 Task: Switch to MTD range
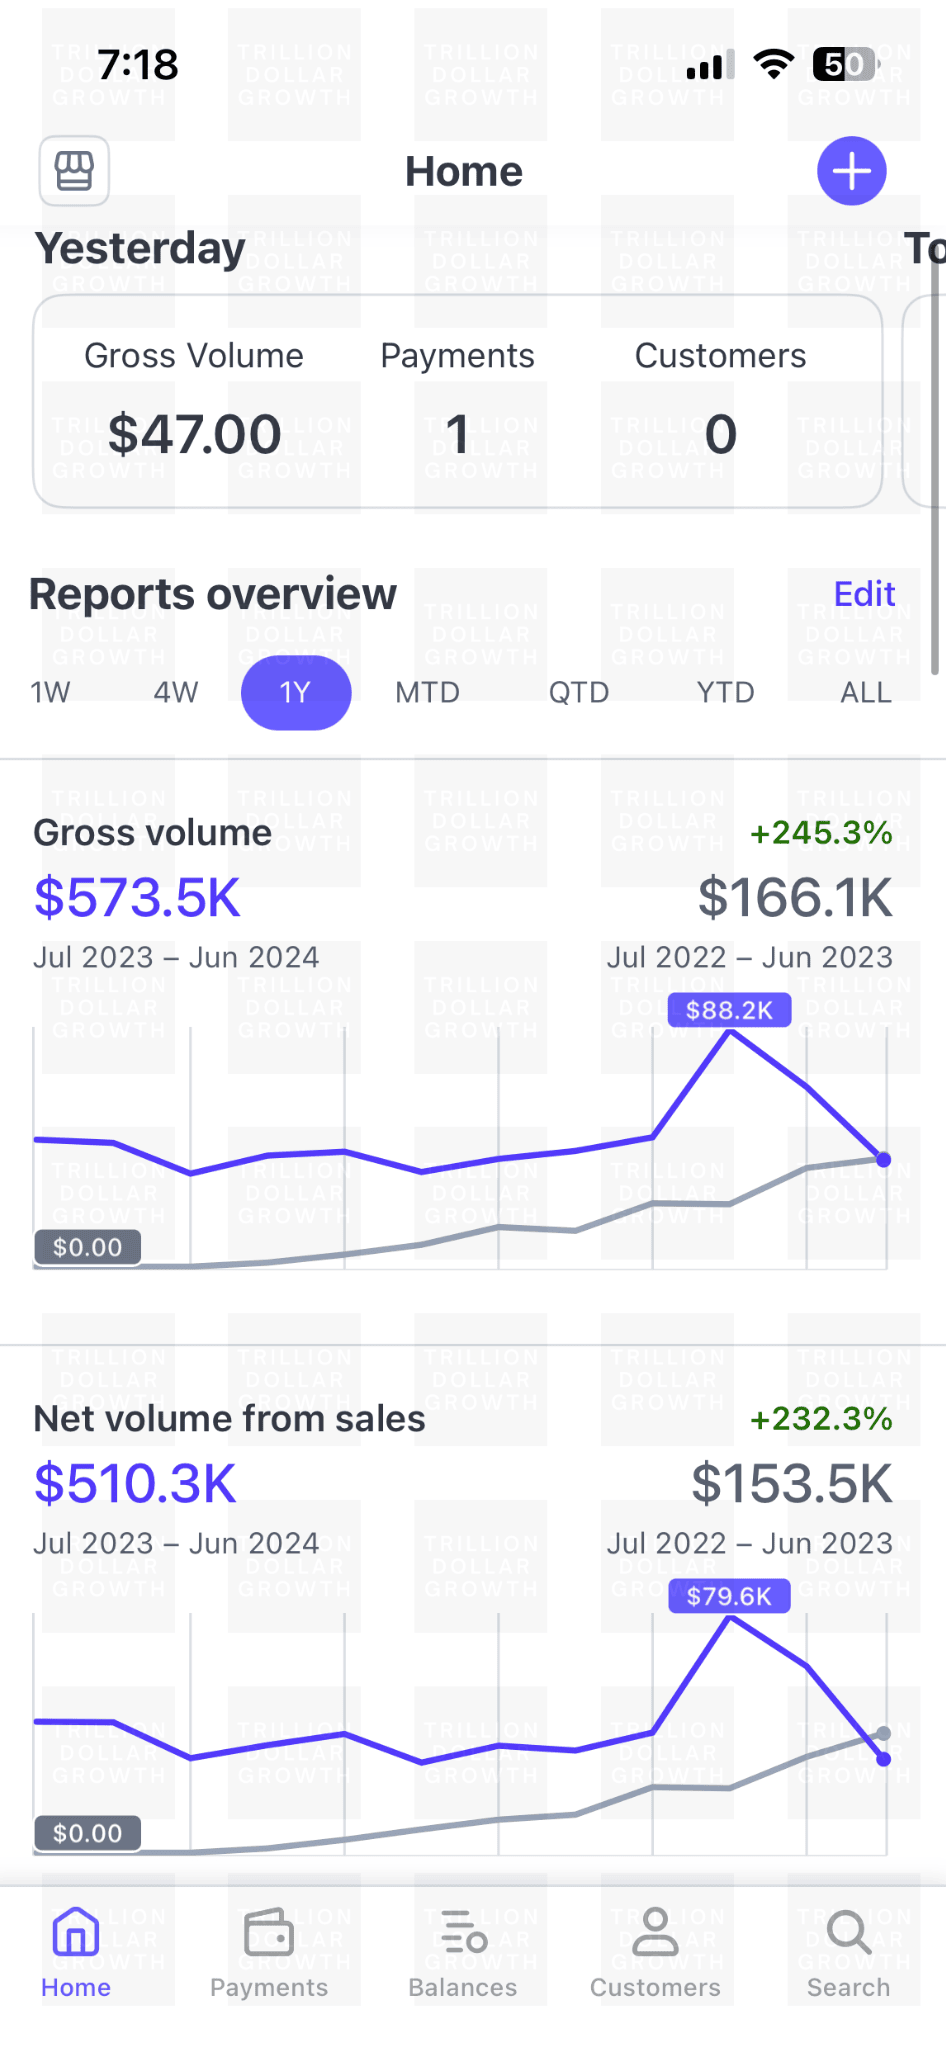click(427, 692)
